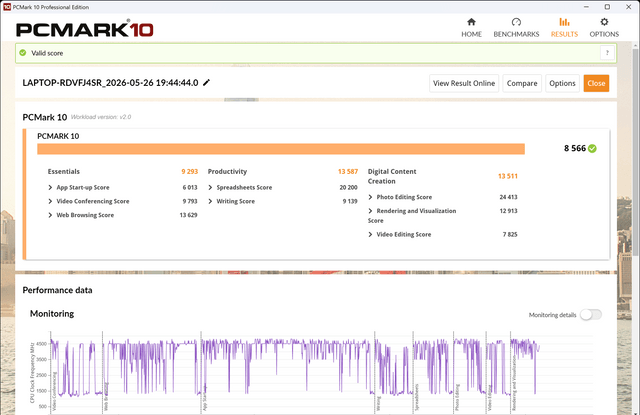The image size is (640, 415).
Task: Click the Writing value 9 139
Action: tap(350, 201)
